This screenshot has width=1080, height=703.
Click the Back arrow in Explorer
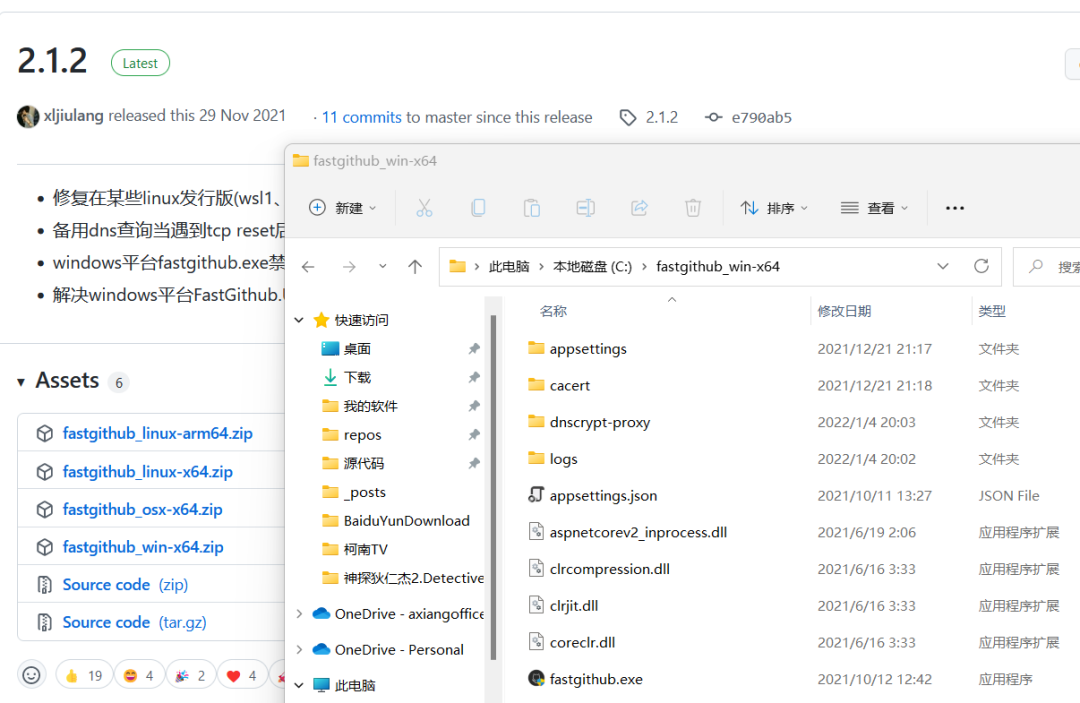308,266
